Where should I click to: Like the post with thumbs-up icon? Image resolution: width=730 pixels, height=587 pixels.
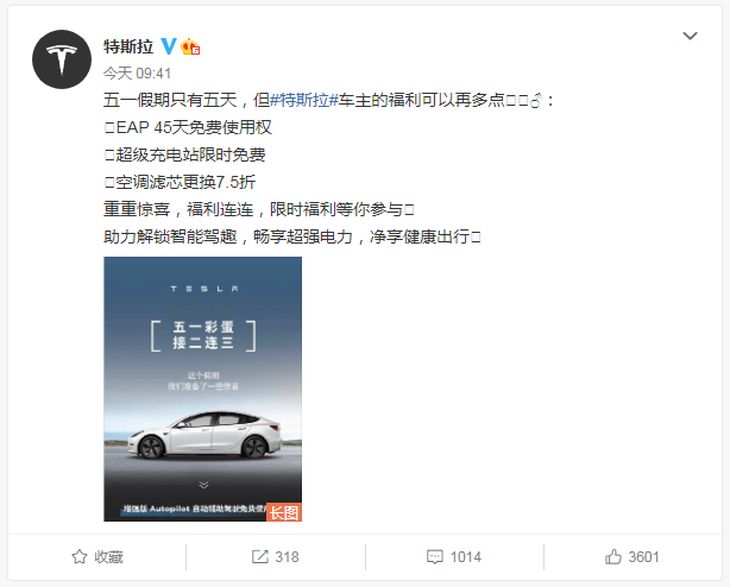coord(613,557)
